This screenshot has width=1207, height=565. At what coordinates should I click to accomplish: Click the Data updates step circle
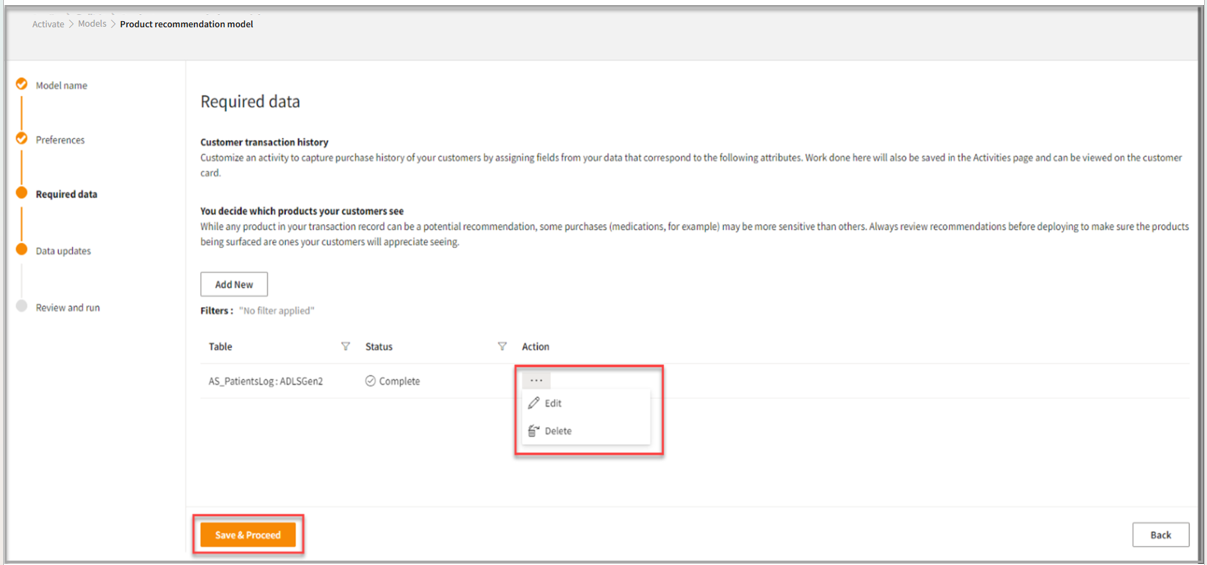21,250
